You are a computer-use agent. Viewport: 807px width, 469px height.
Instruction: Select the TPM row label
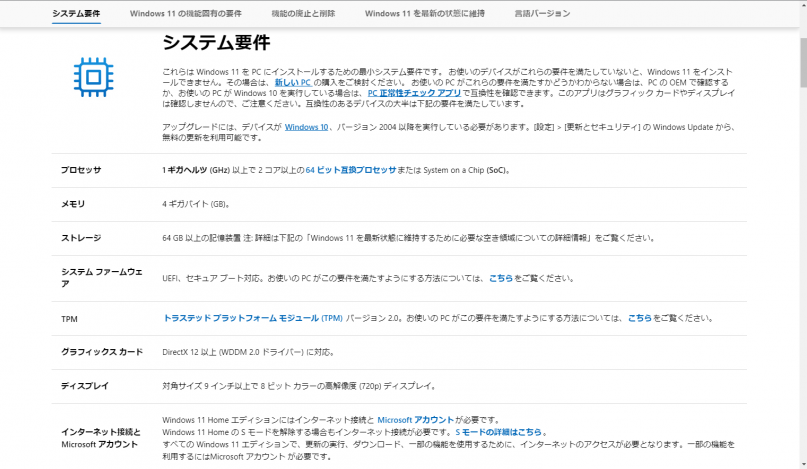coord(69,319)
